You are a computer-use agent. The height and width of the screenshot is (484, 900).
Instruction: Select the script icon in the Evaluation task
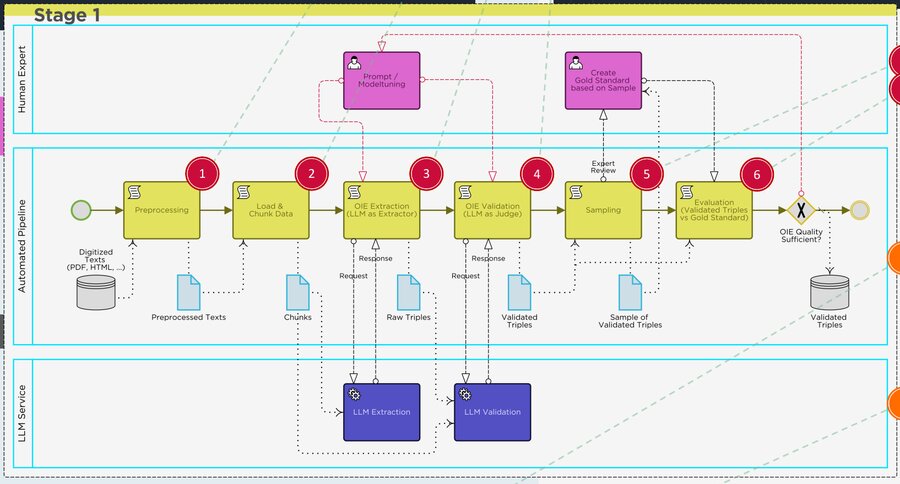click(686, 192)
